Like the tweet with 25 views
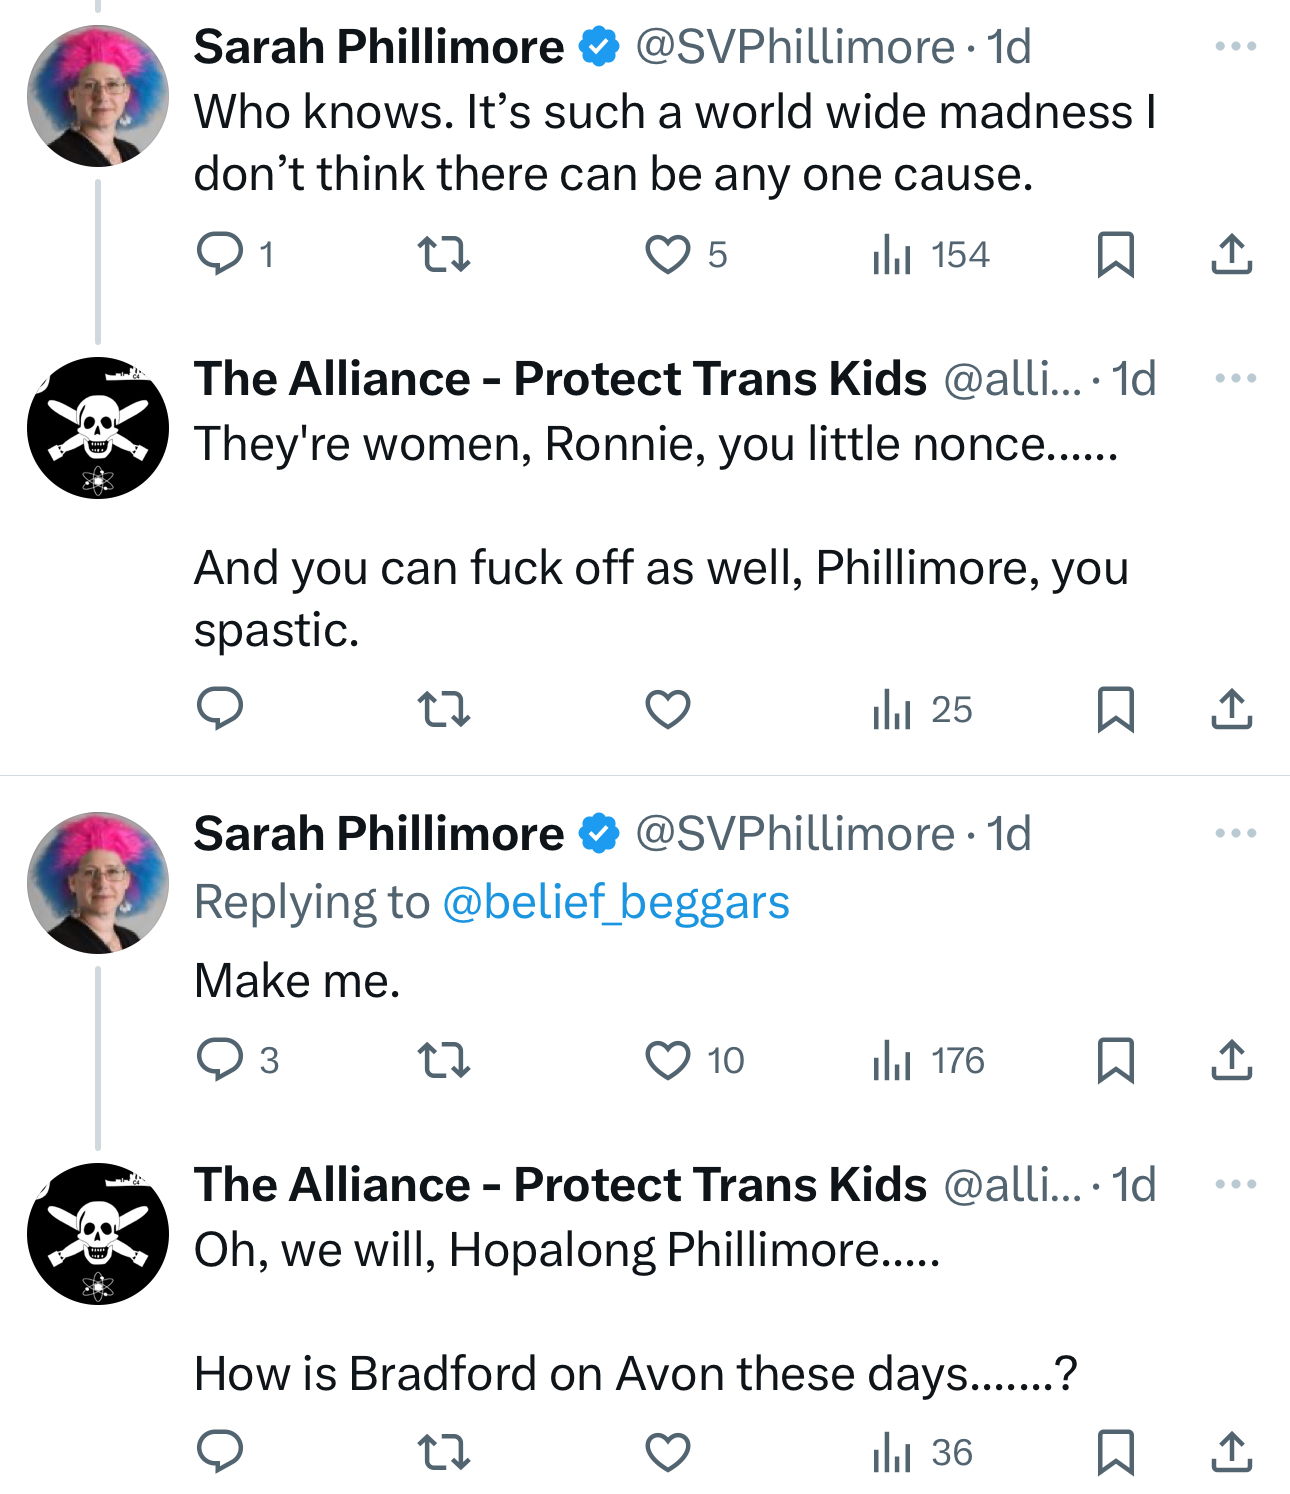The image size is (1290, 1494). [667, 709]
